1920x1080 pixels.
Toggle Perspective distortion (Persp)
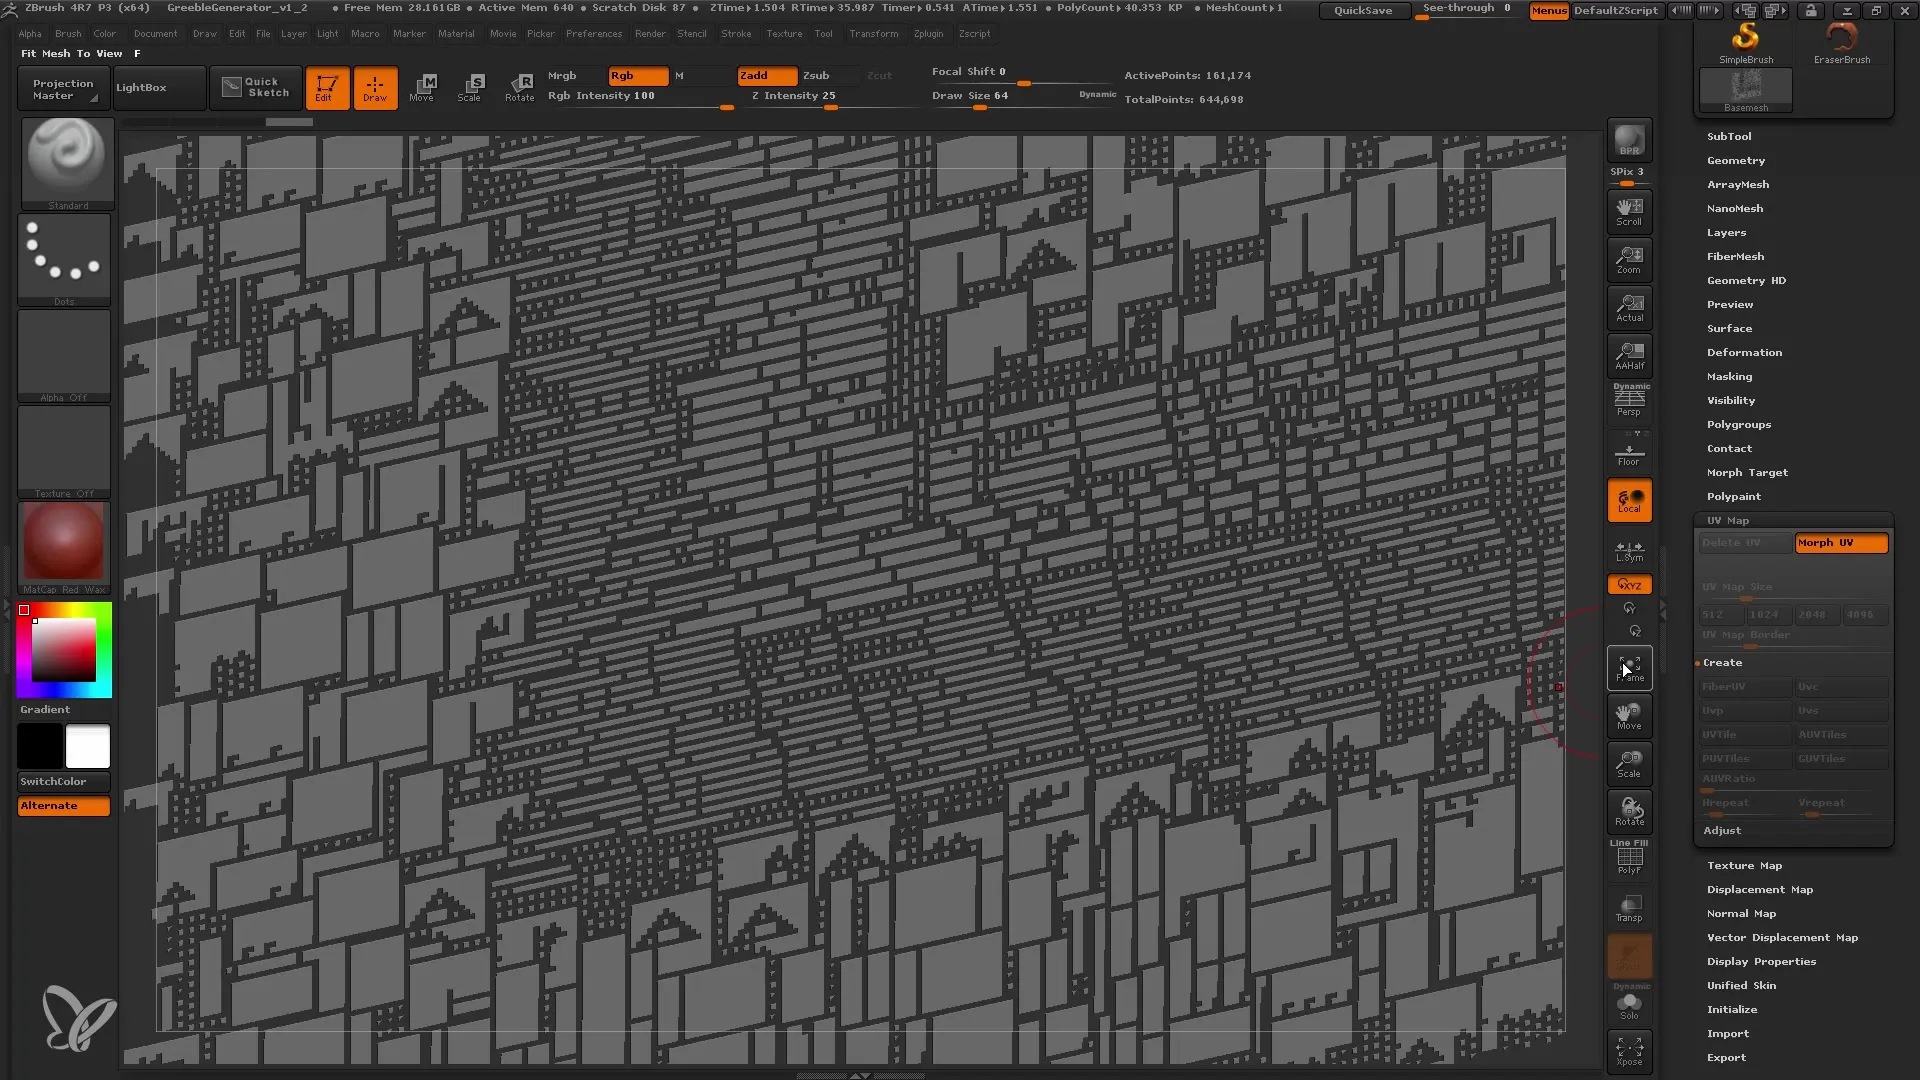(1629, 402)
